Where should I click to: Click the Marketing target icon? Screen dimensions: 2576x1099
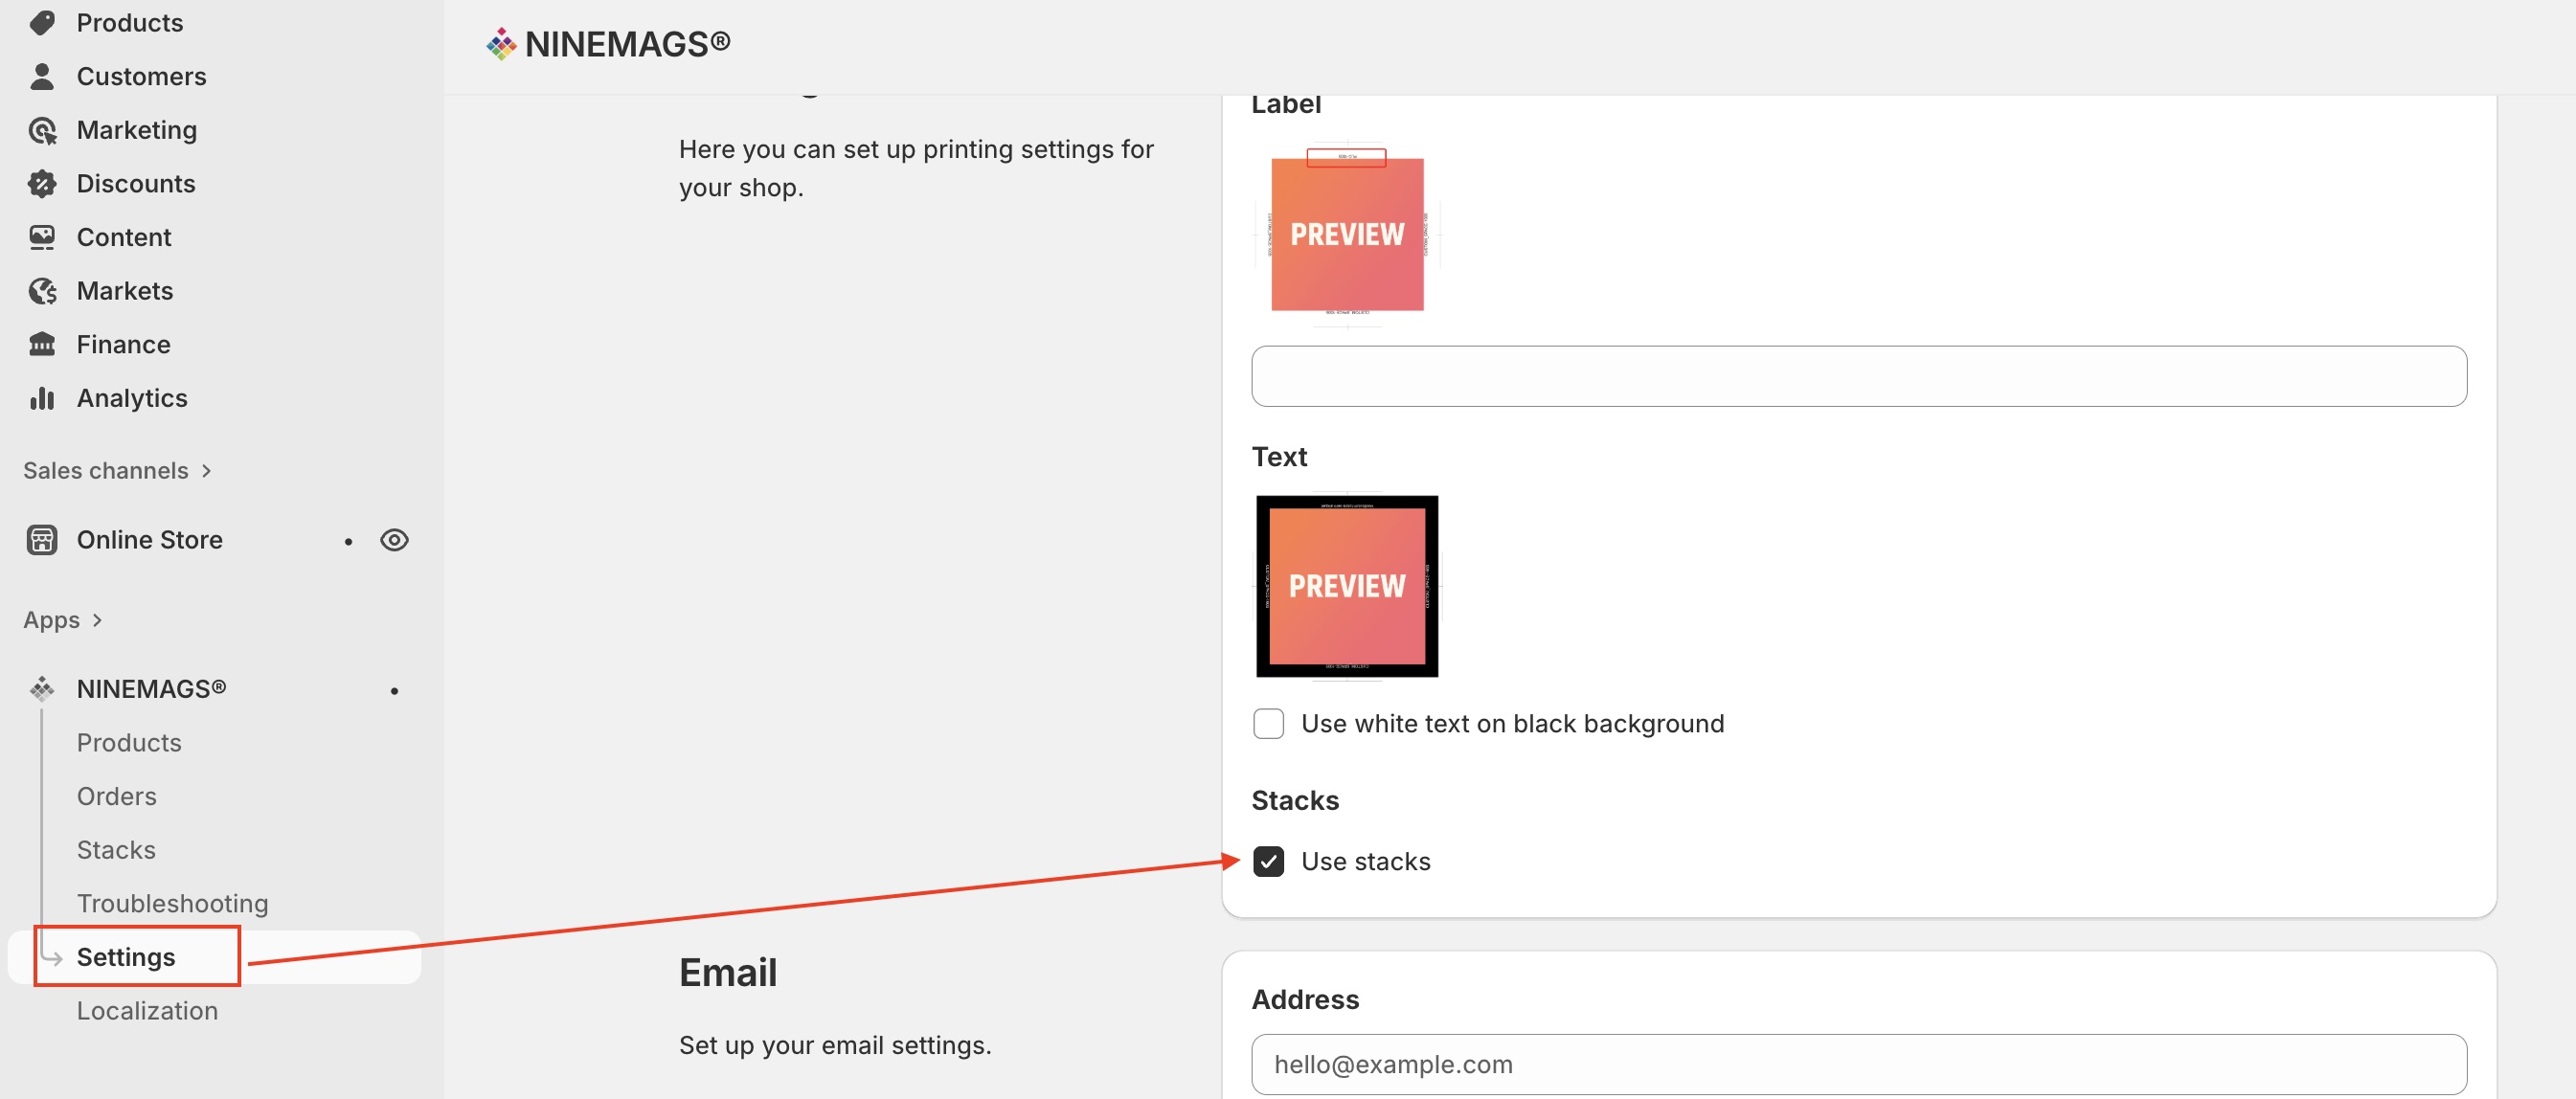(x=42, y=131)
